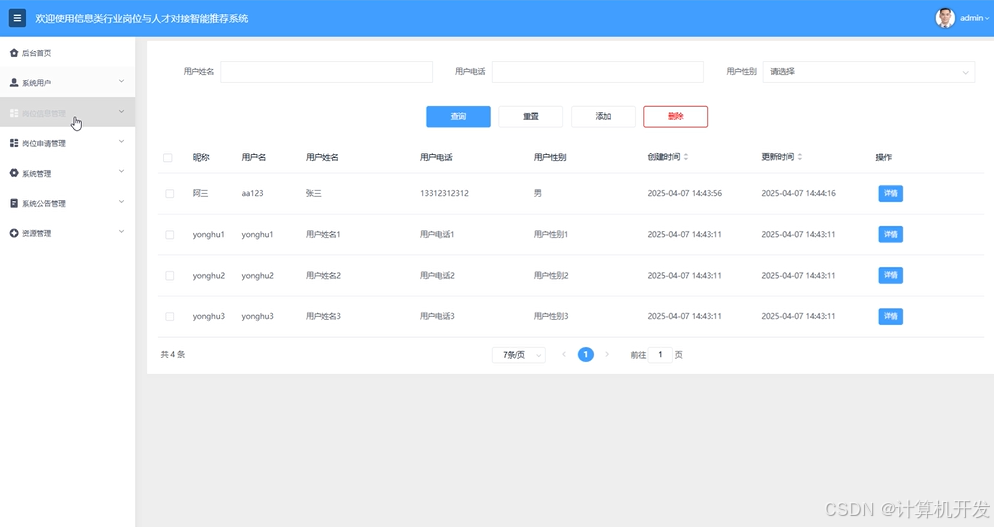Open 岗位信息管理 sidebar menu
Image resolution: width=994 pixels, height=527 pixels.
click(x=67, y=112)
